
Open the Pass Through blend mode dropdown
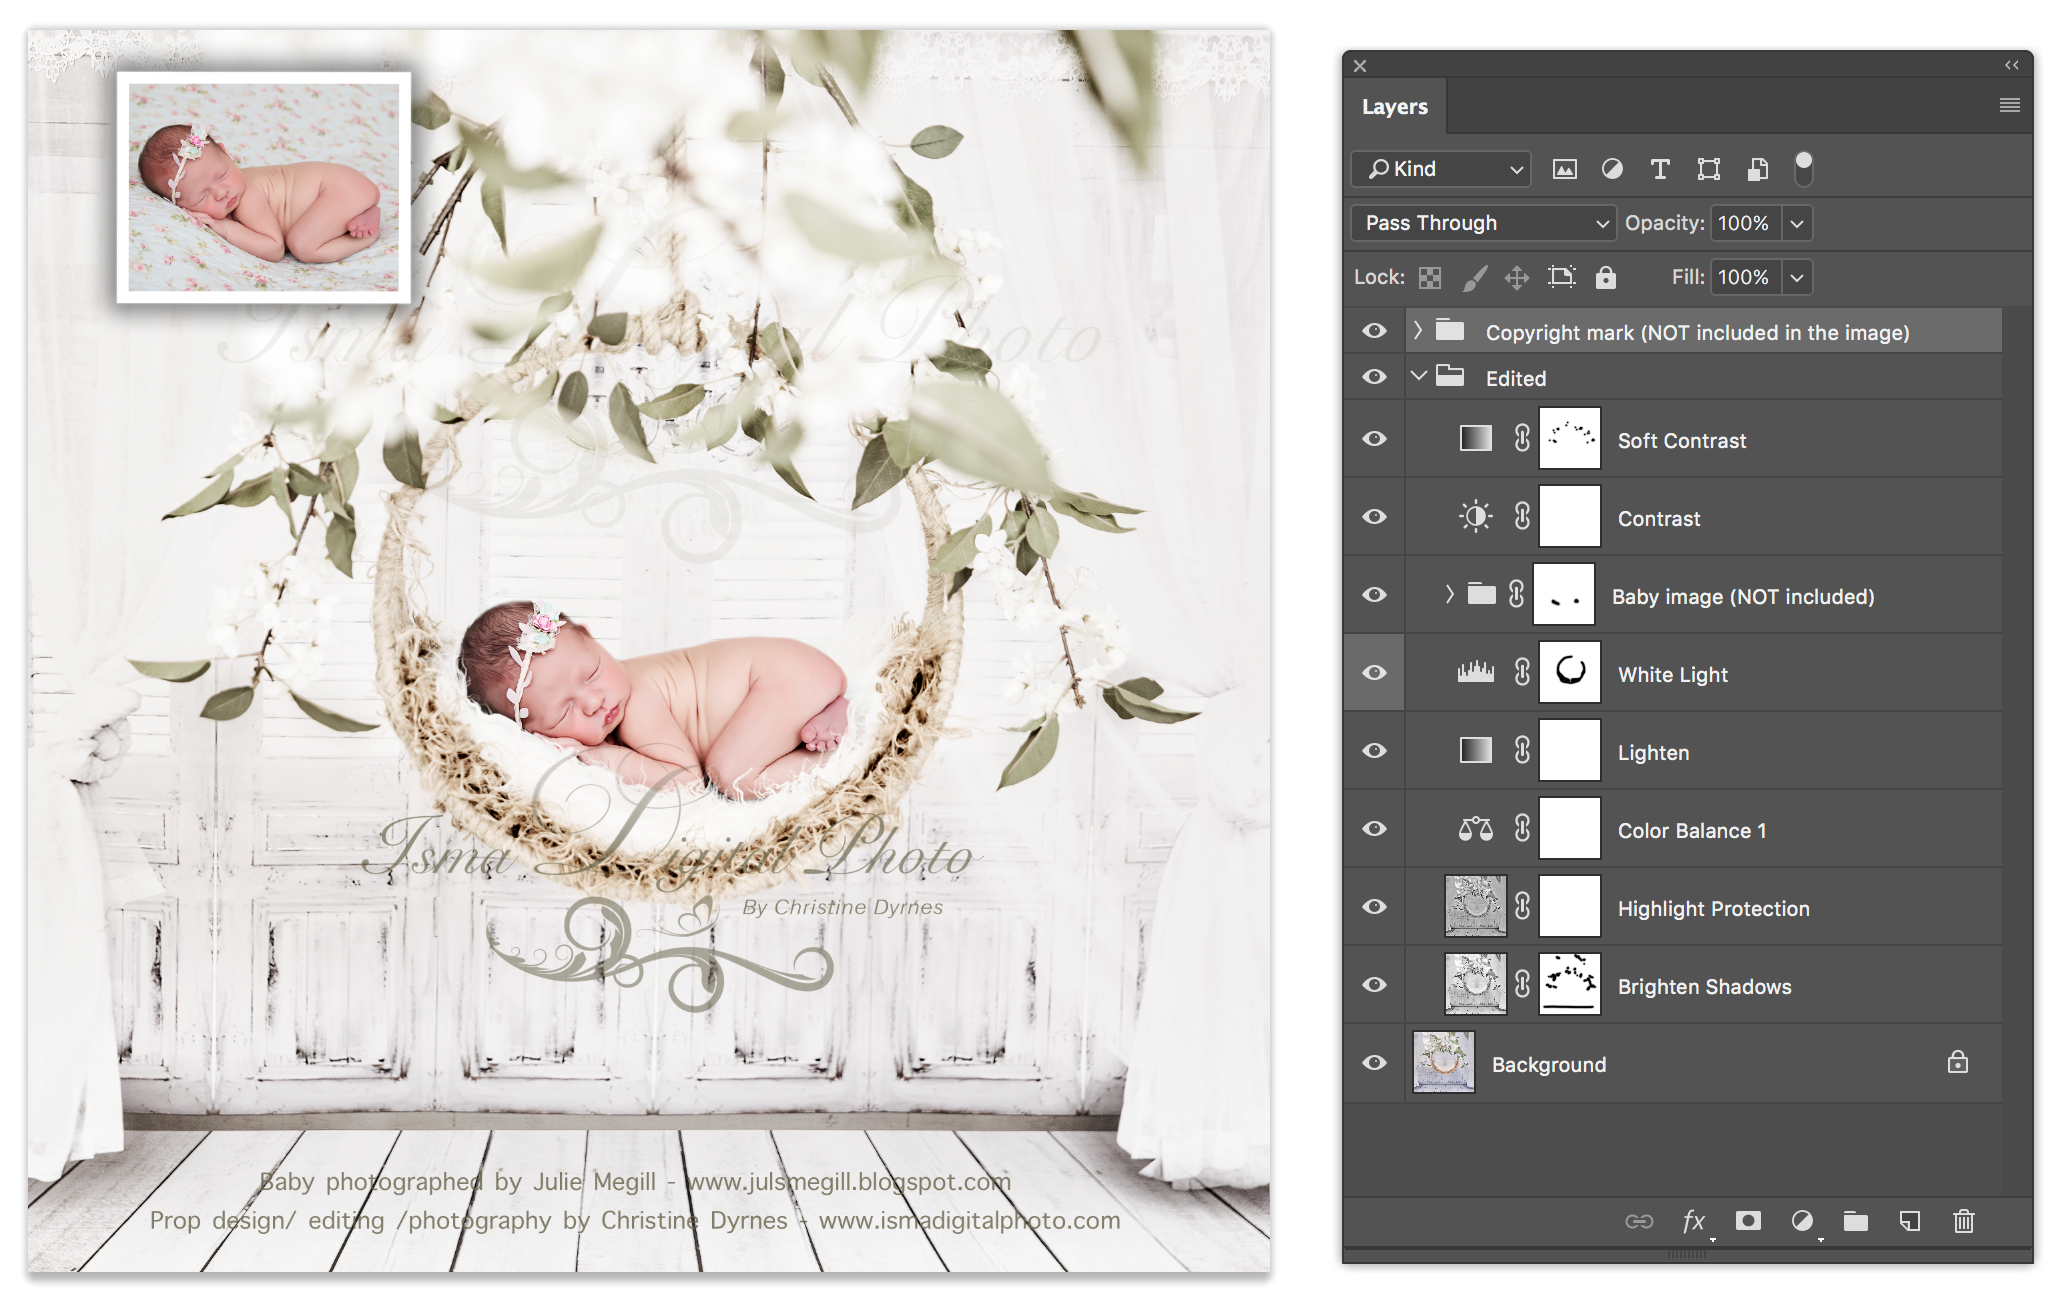pyautogui.click(x=1483, y=223)
